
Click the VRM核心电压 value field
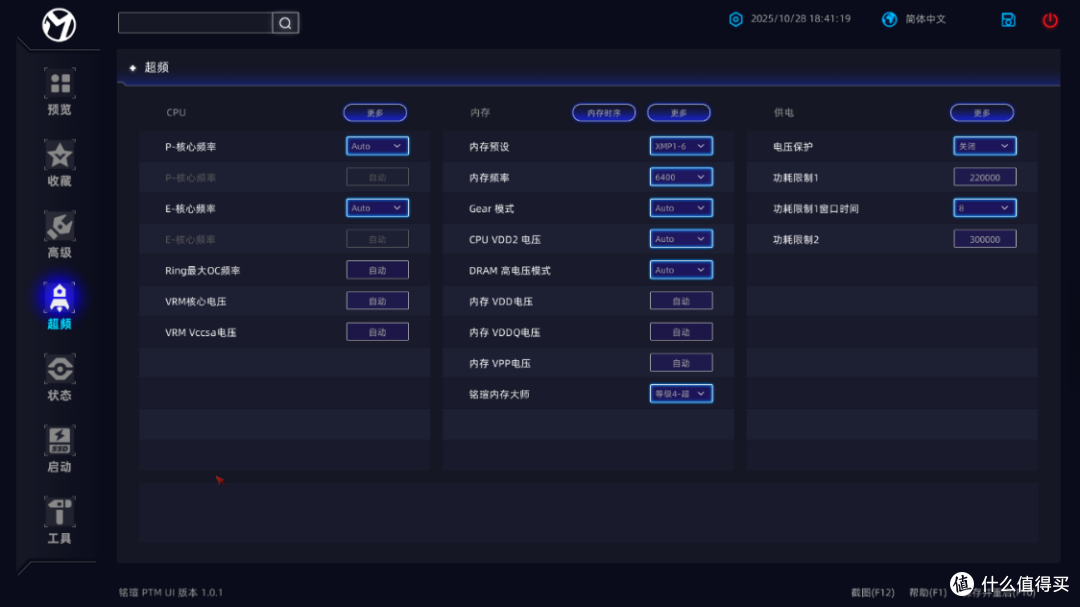(377, 301)
